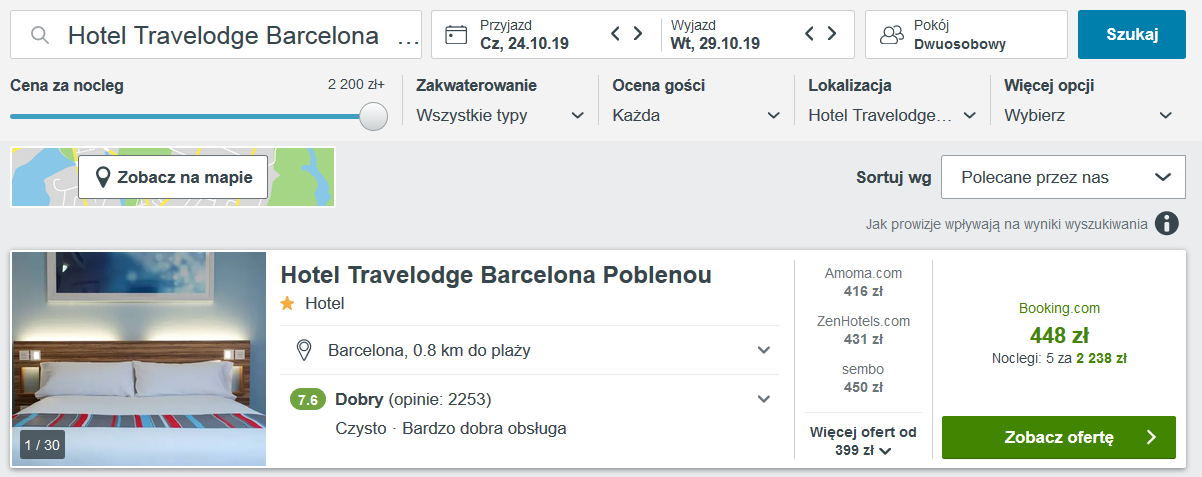1202x477 pixels.
Task: Click the Zobacz ofertę button
Action: tap(1059, 437)
